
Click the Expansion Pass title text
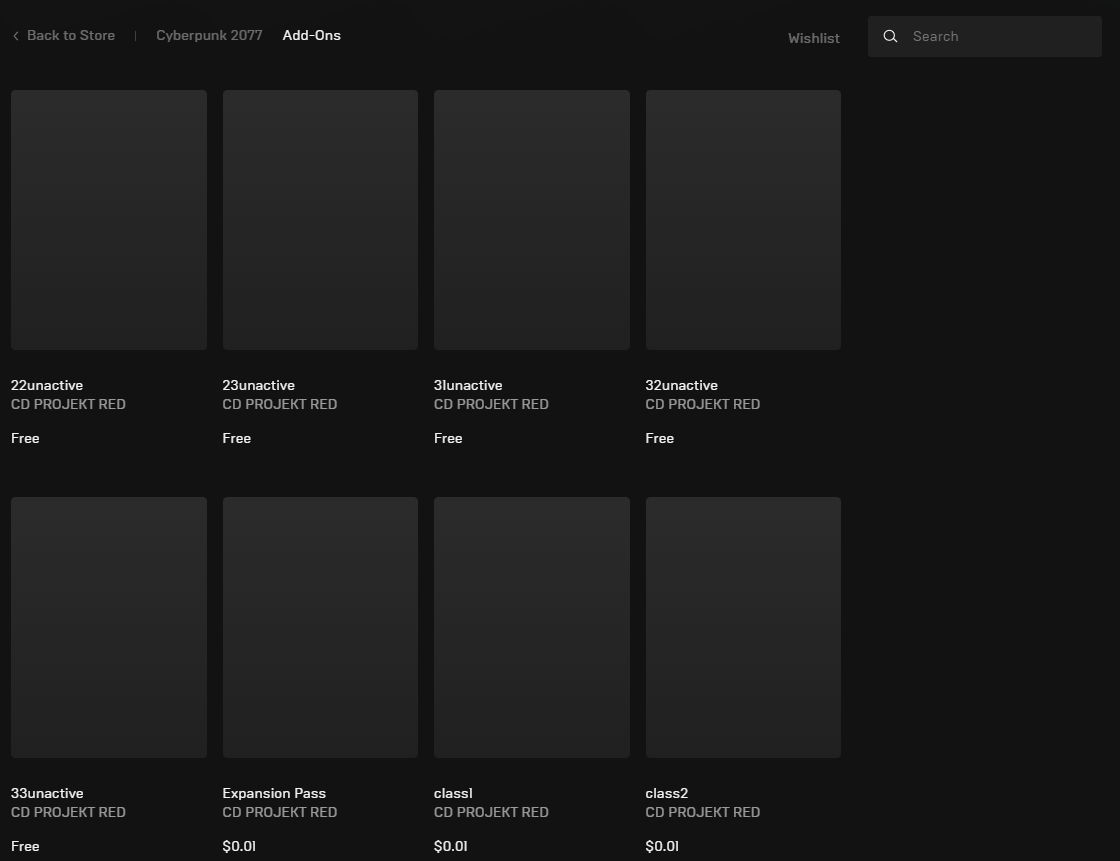tap(274, 793)
